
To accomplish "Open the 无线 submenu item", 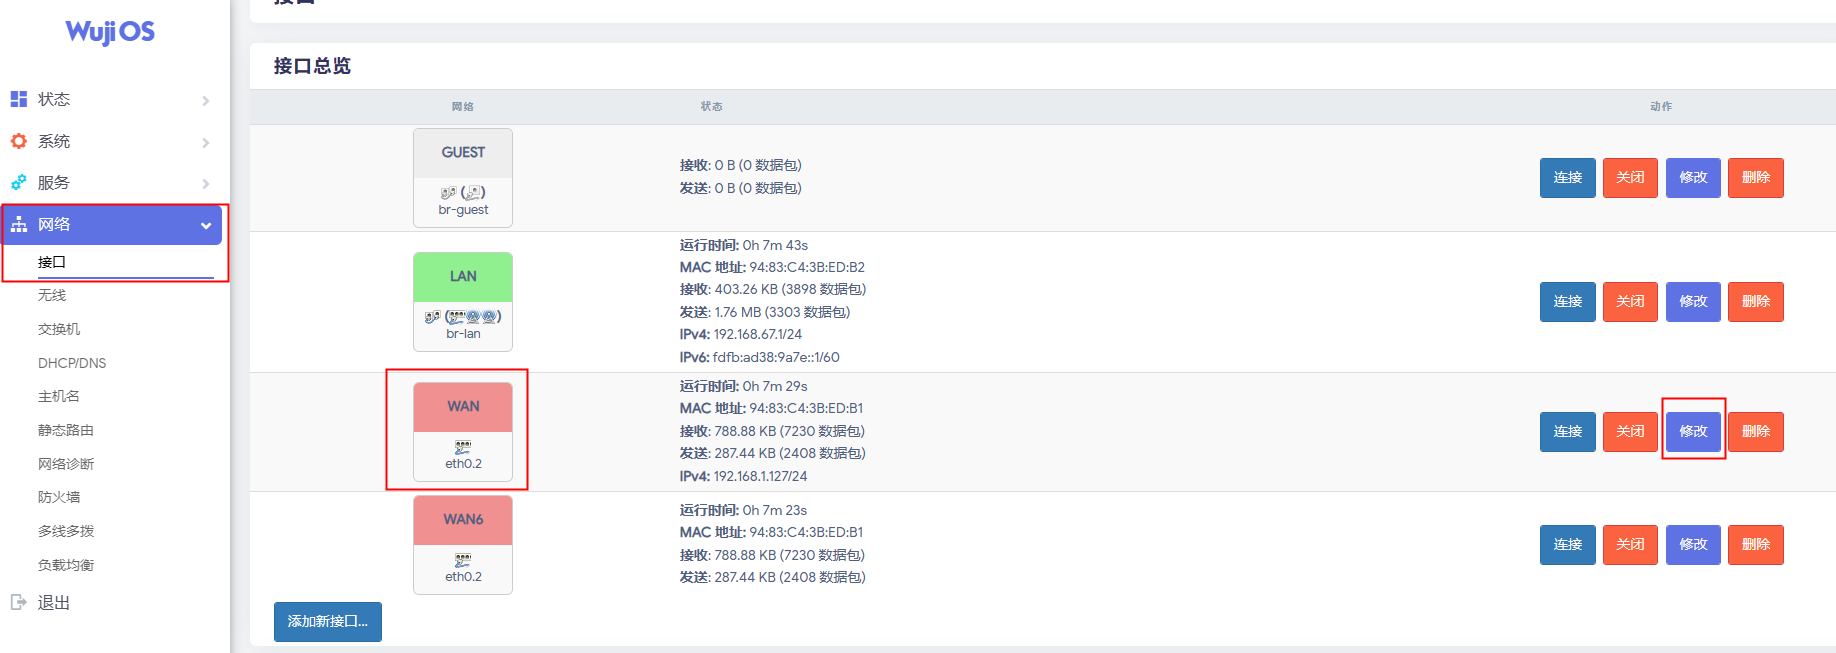I will coord(52,295).
